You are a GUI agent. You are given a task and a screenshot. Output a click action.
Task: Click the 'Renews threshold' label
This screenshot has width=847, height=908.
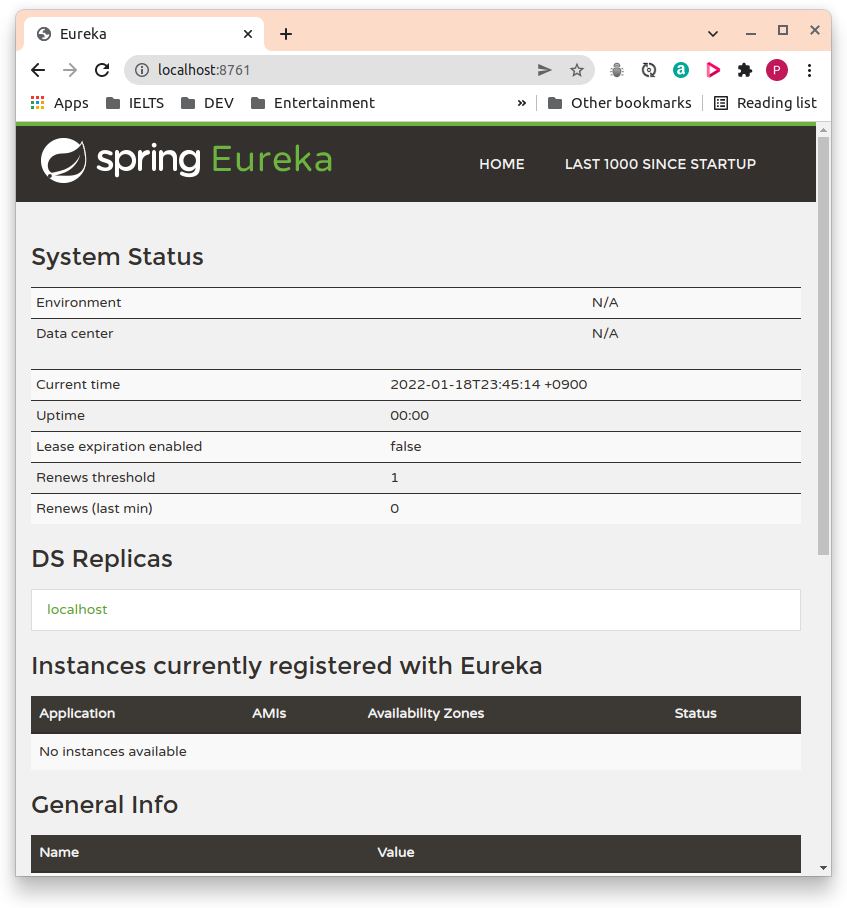[x=96, y=478]
